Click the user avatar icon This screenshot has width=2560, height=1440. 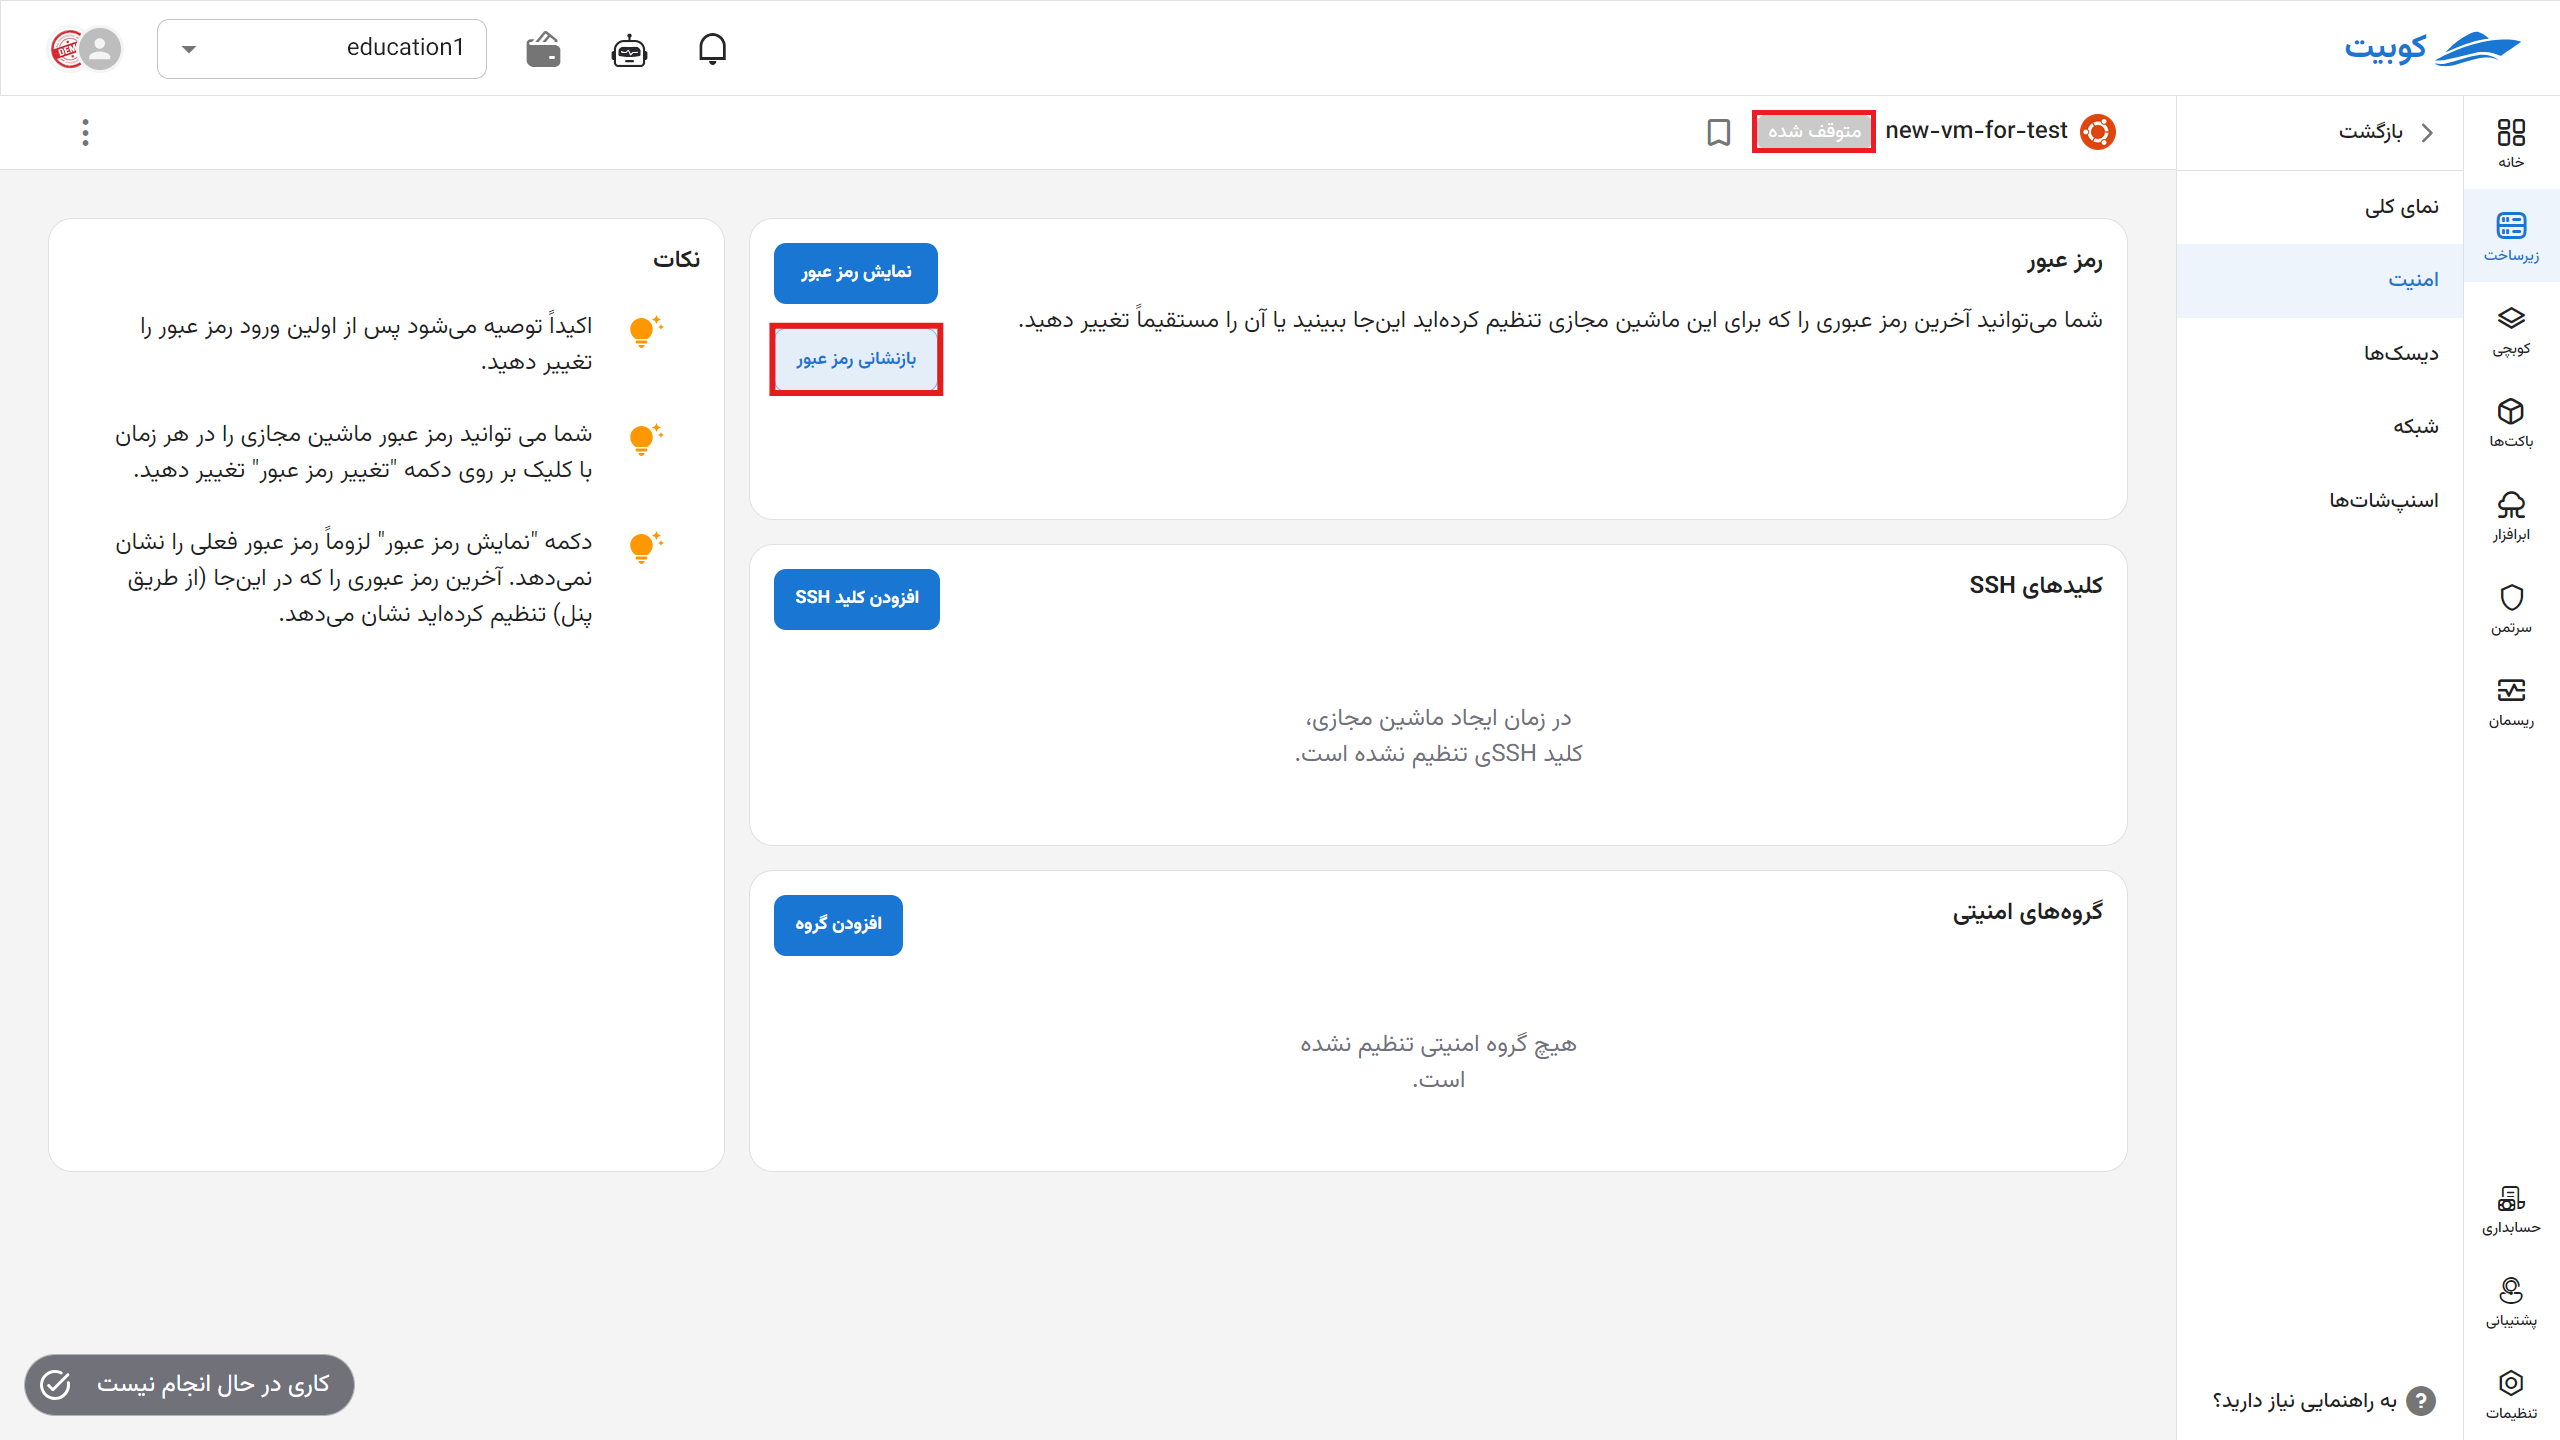click(x=98, y=48)
